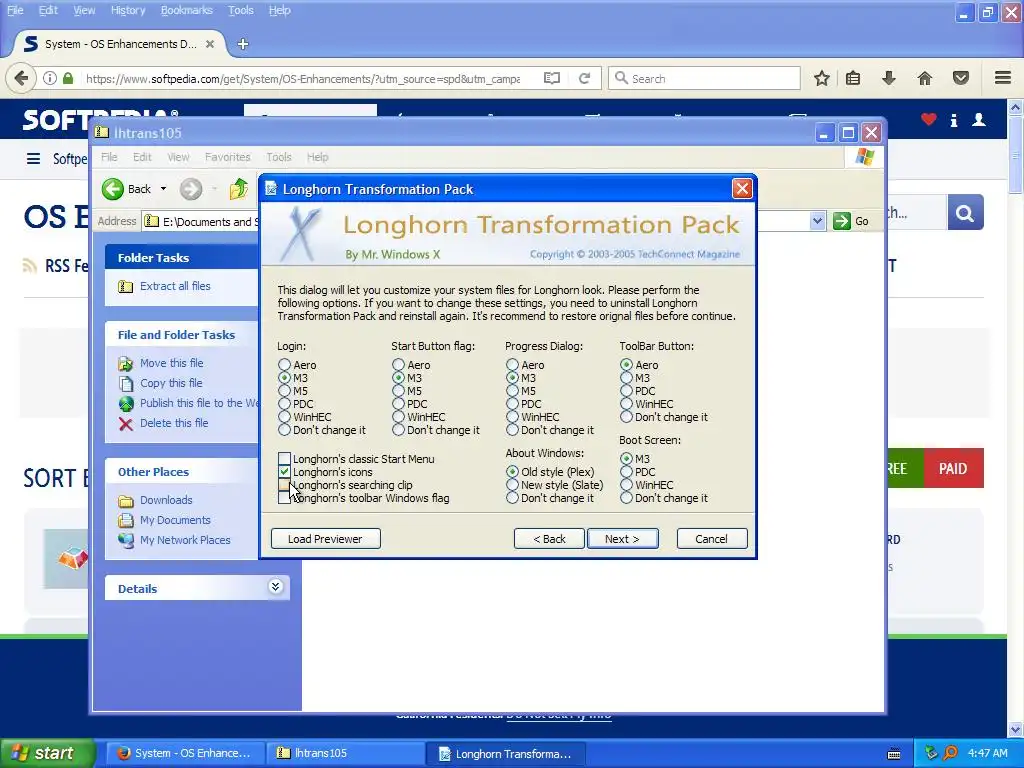Click Next > in Transformation Pack dialog
1024x768 pixels.
(622, 539)
